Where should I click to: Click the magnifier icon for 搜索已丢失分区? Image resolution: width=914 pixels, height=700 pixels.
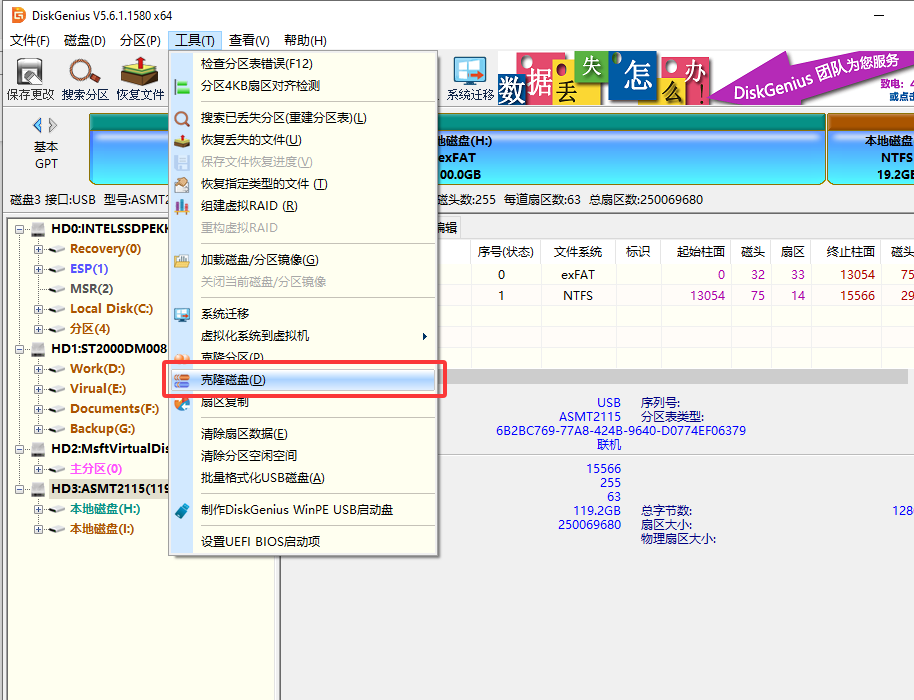(182, 118)
